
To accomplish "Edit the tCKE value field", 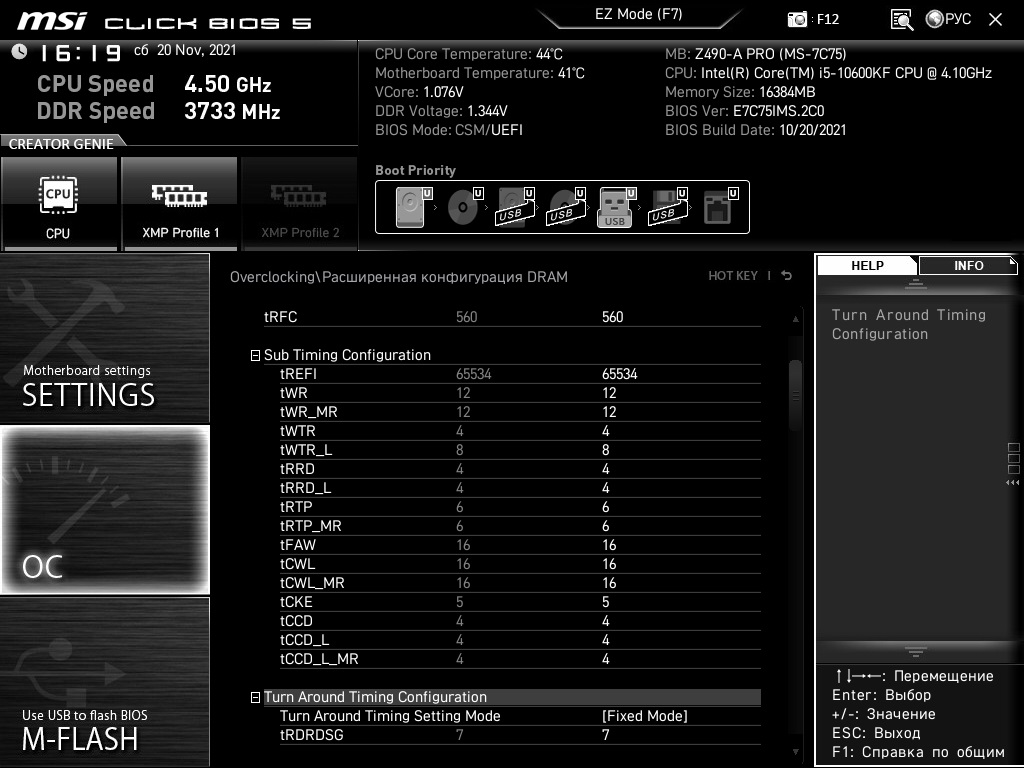I will click(606, 601).
